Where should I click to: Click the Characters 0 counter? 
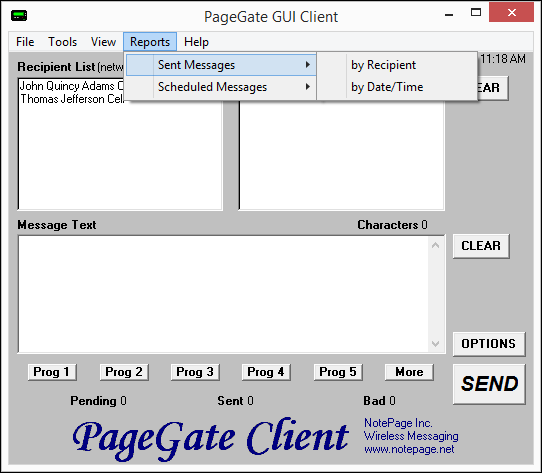click(392, 225)
